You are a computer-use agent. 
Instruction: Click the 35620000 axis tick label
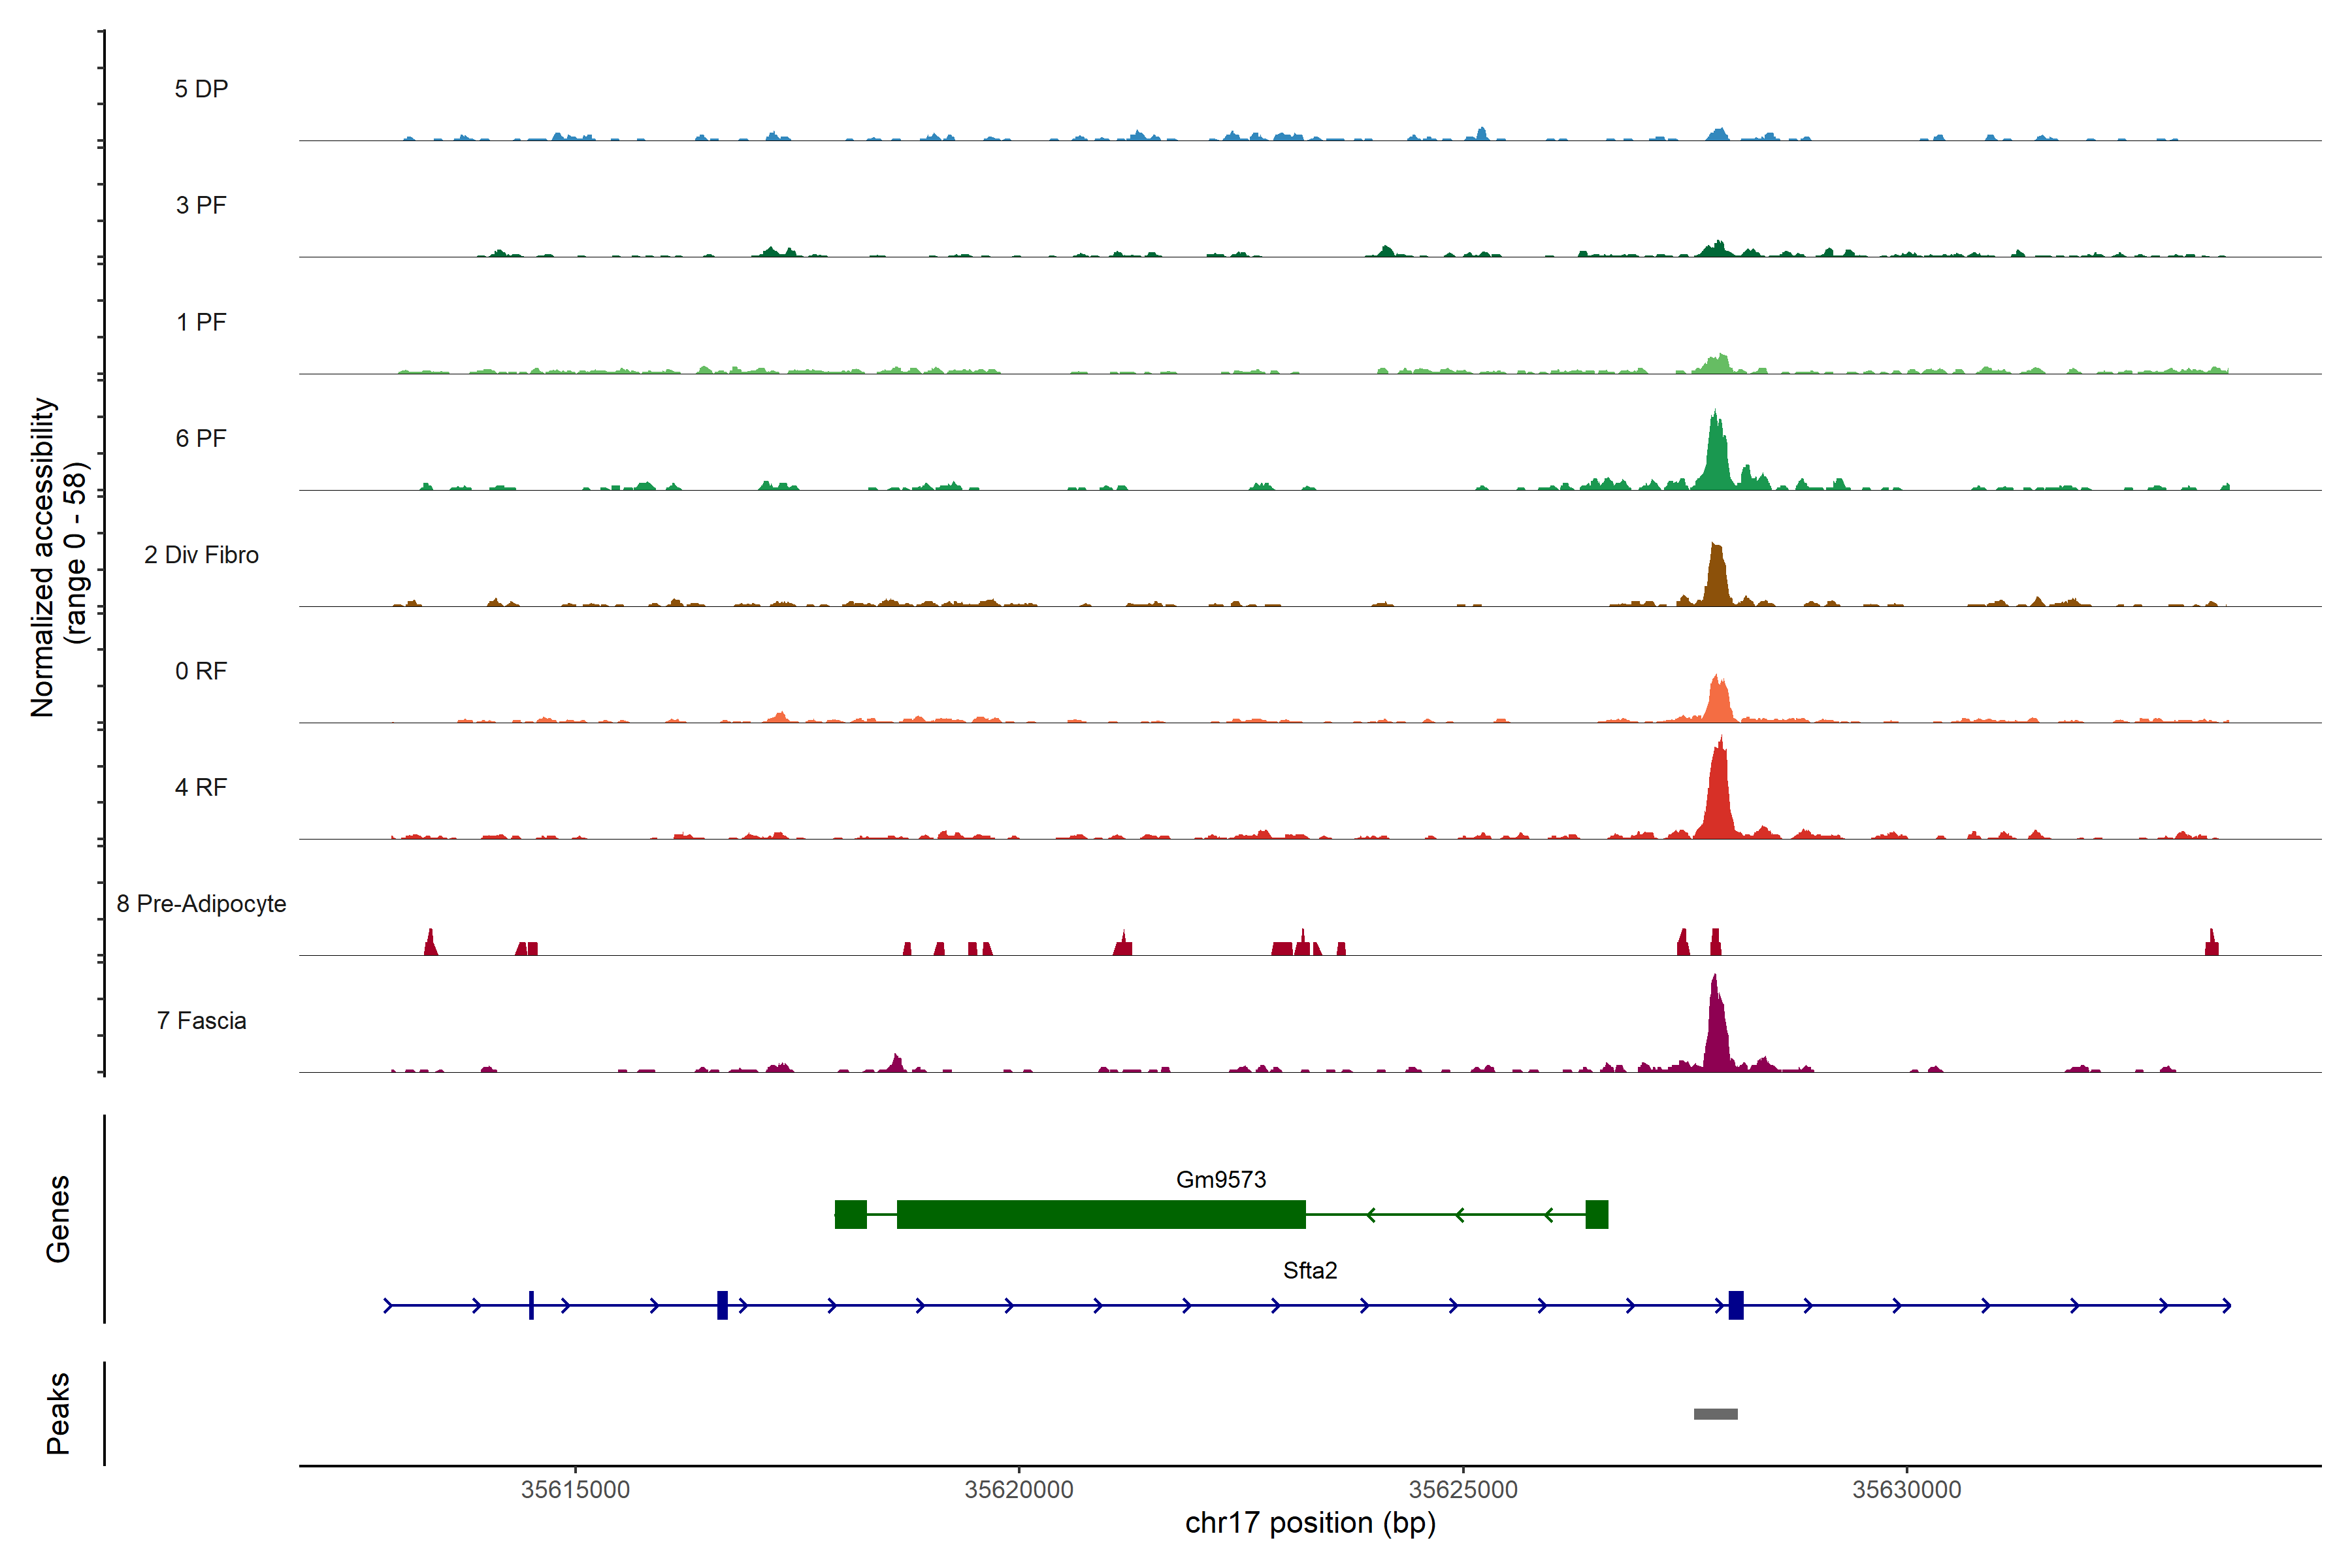[x=1018, y=1489]
